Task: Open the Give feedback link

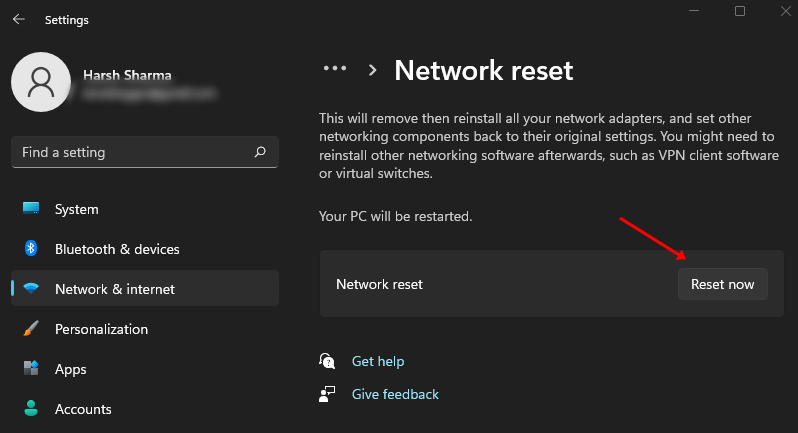Action: [x=395, y=394]
